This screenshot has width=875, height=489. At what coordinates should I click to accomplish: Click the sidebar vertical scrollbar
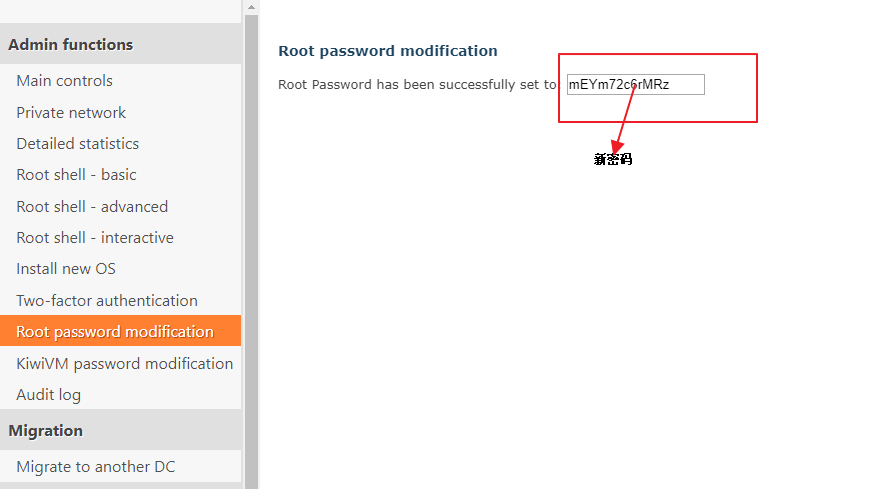tap(251, 250)
